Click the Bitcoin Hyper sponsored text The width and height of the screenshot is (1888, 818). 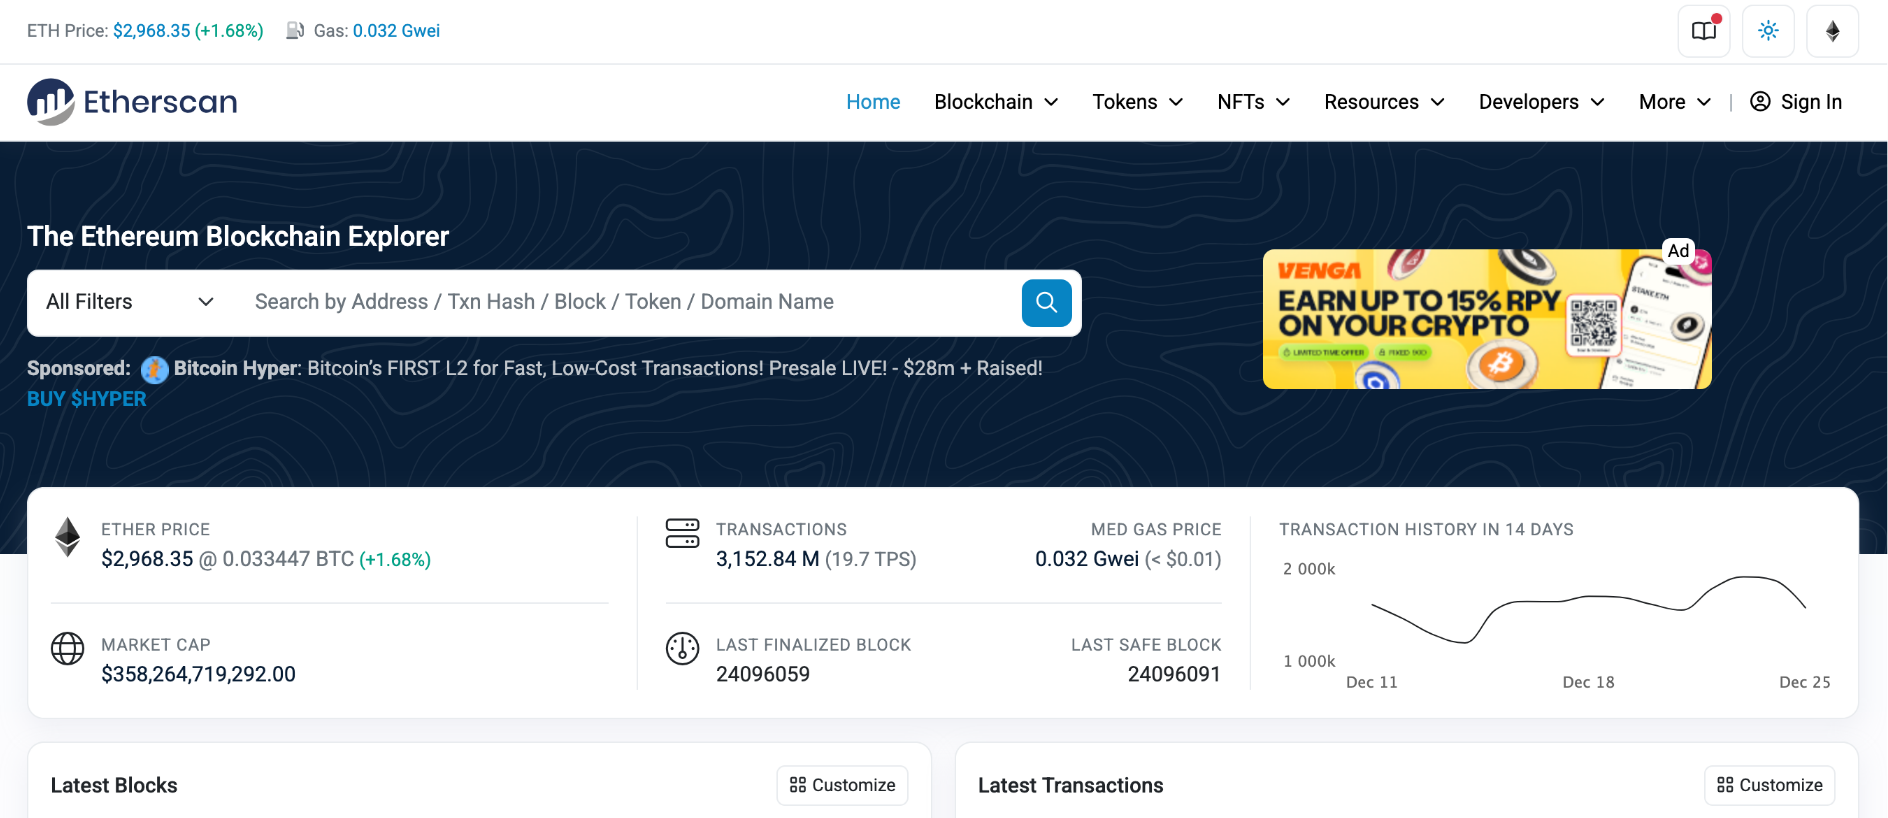tap(608, 369)
